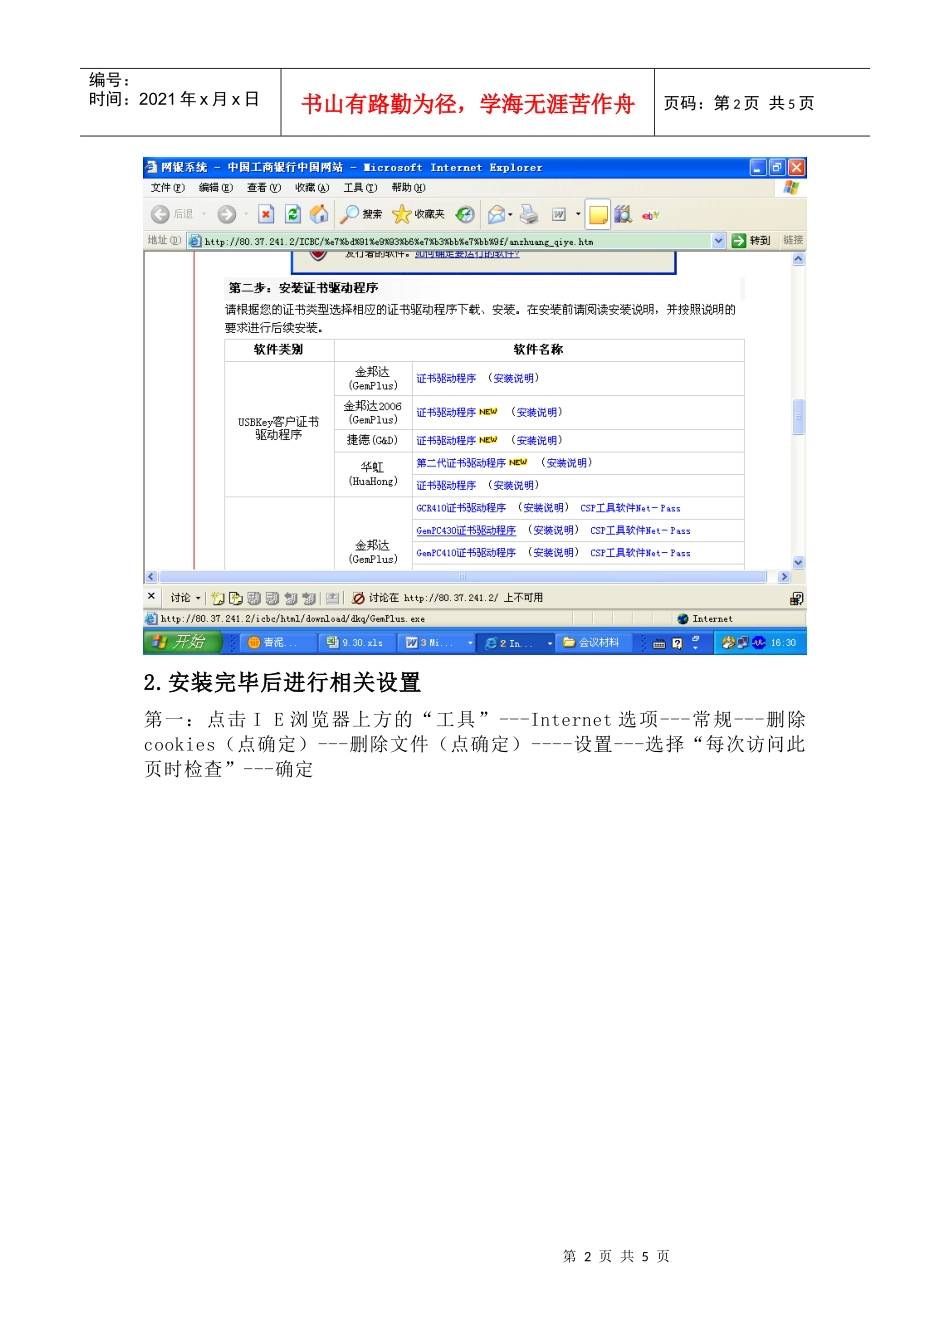
Task: Close the discussion bar with X icon
Action: pos(152,597)
